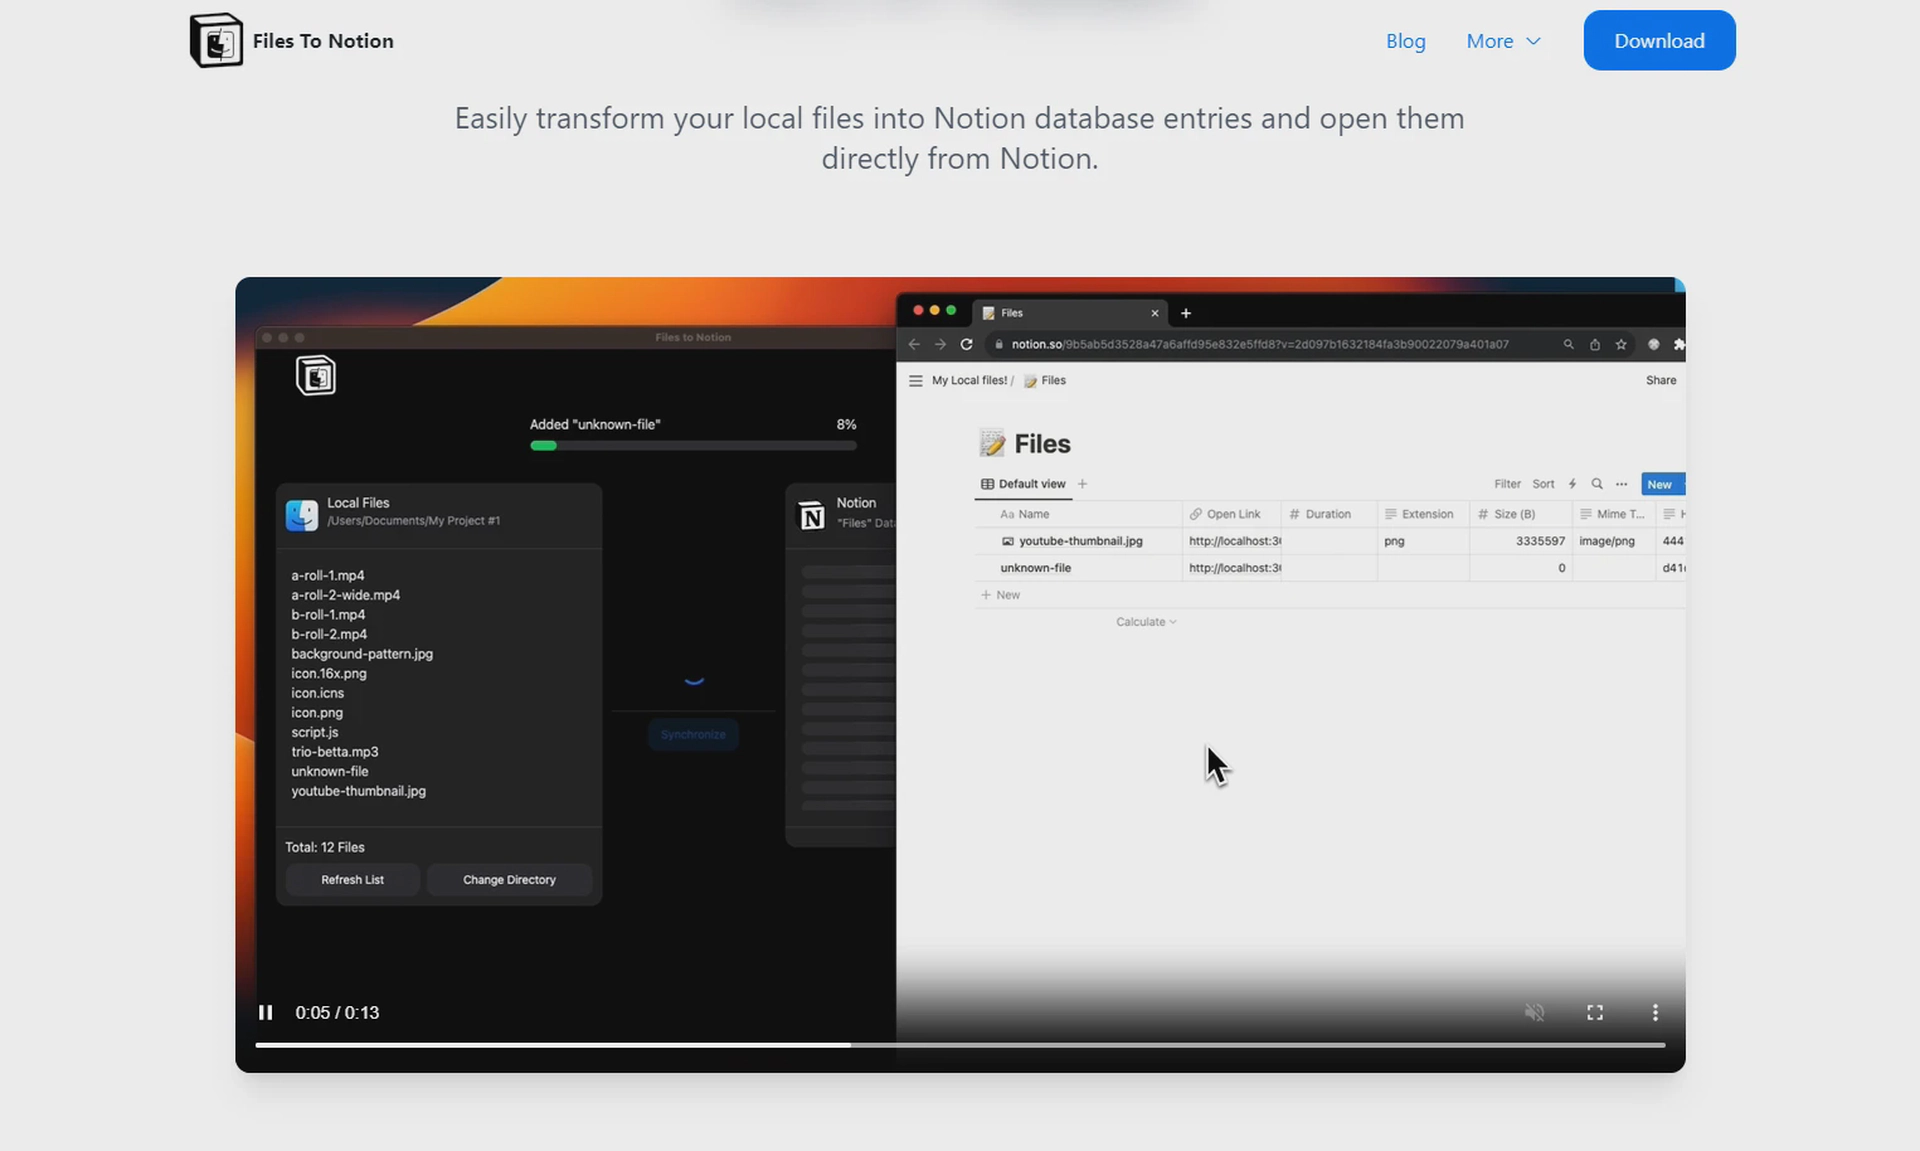
Task: Select b-roll-1.mp4 in the file list
Action: tap(328, 615)
